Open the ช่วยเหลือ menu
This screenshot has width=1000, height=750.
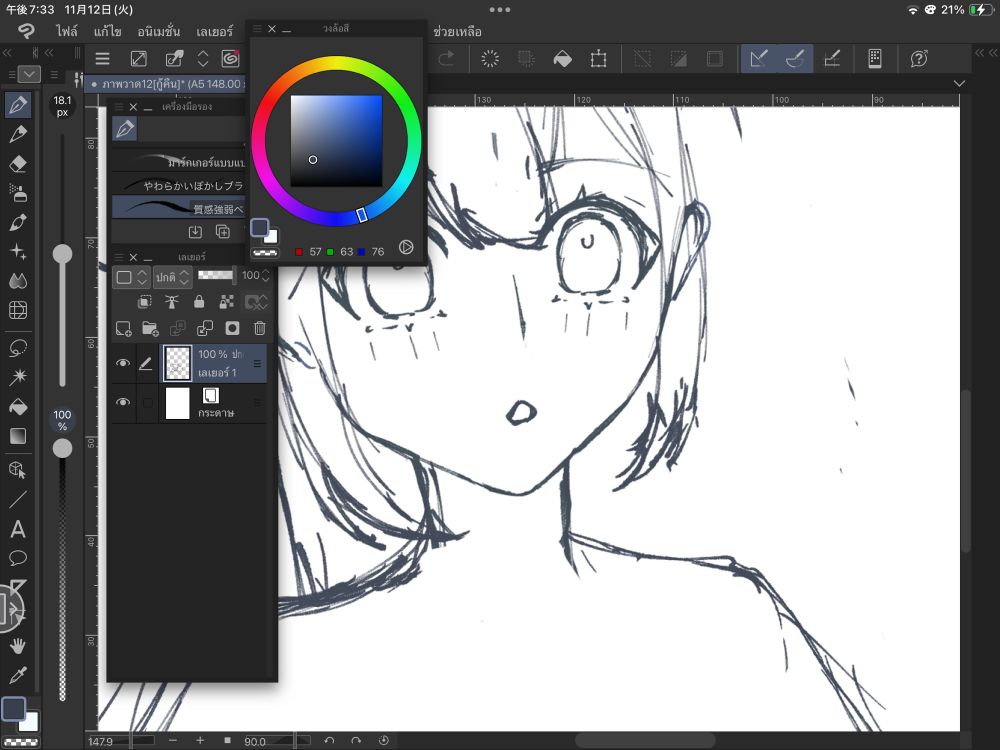[x=457, y=31]
